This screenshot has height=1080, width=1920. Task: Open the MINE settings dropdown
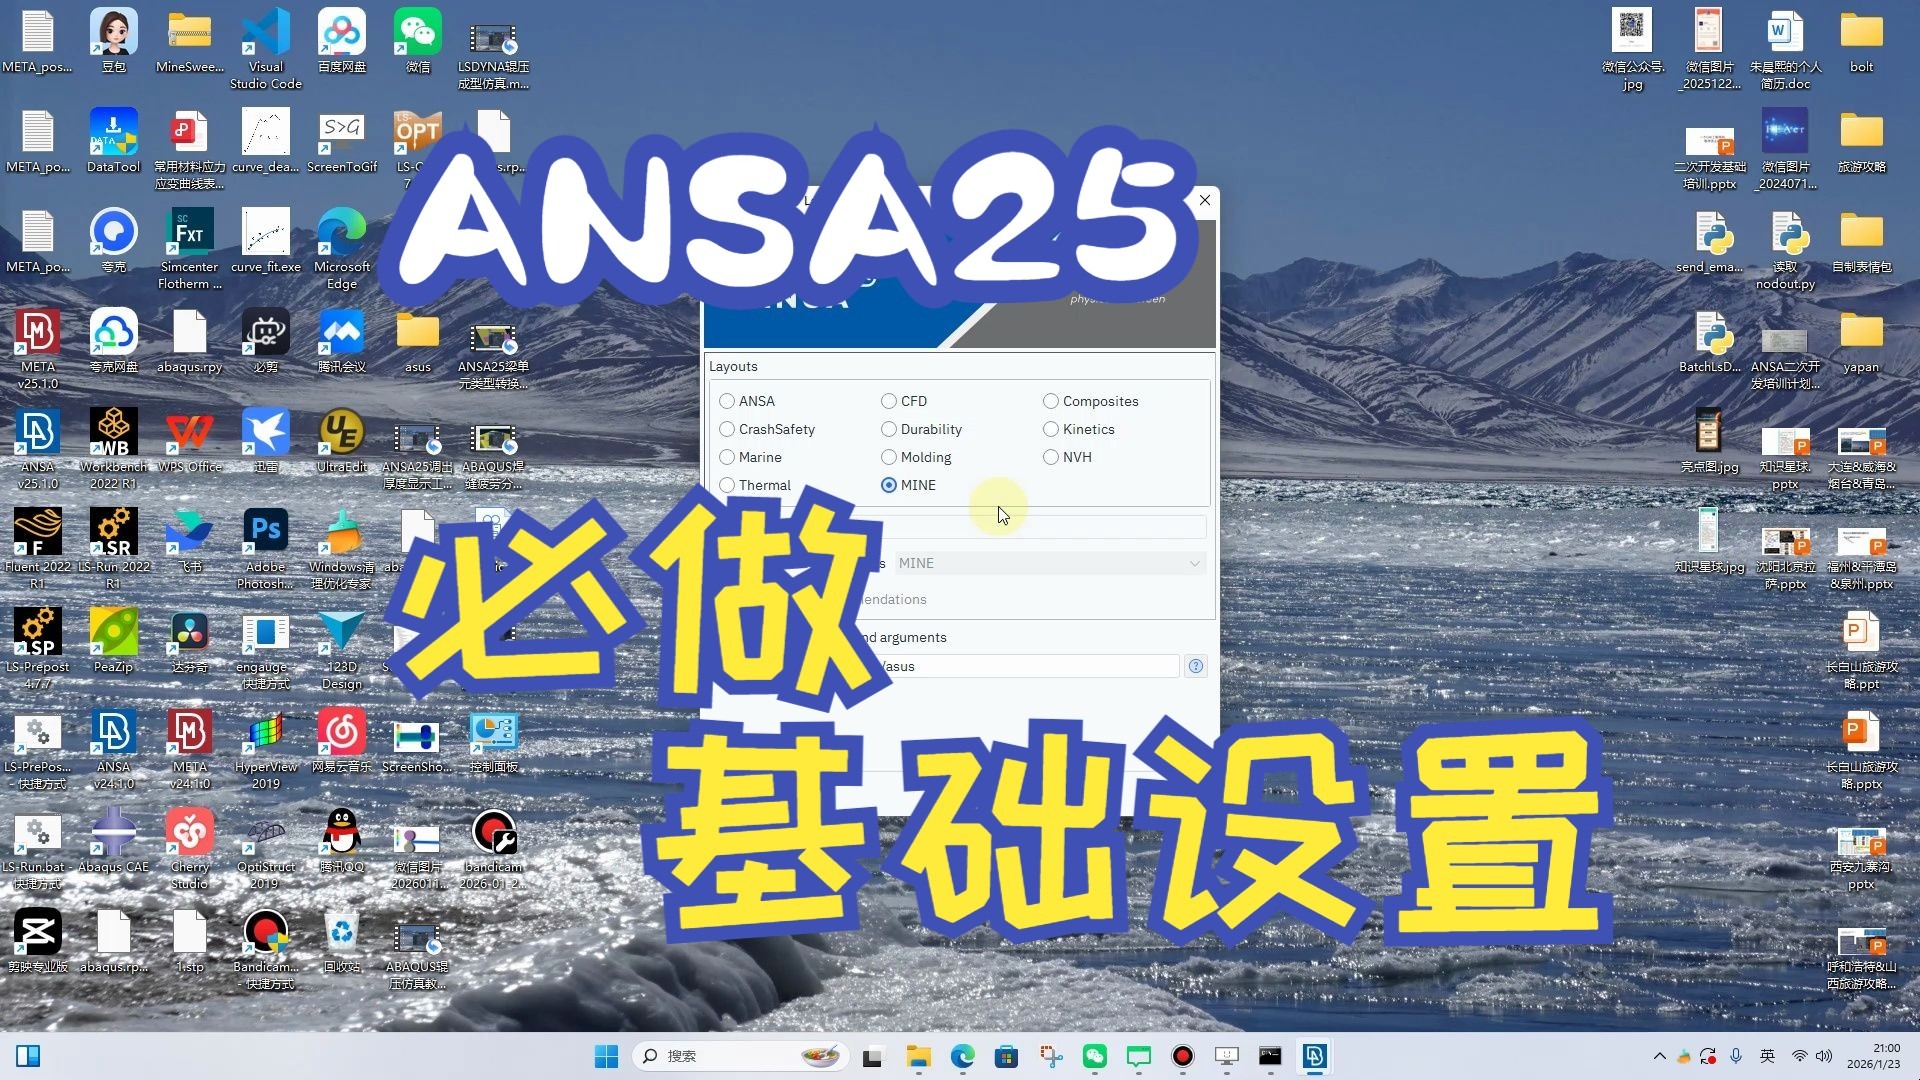pyautogui.click(x=1049, y=563)
